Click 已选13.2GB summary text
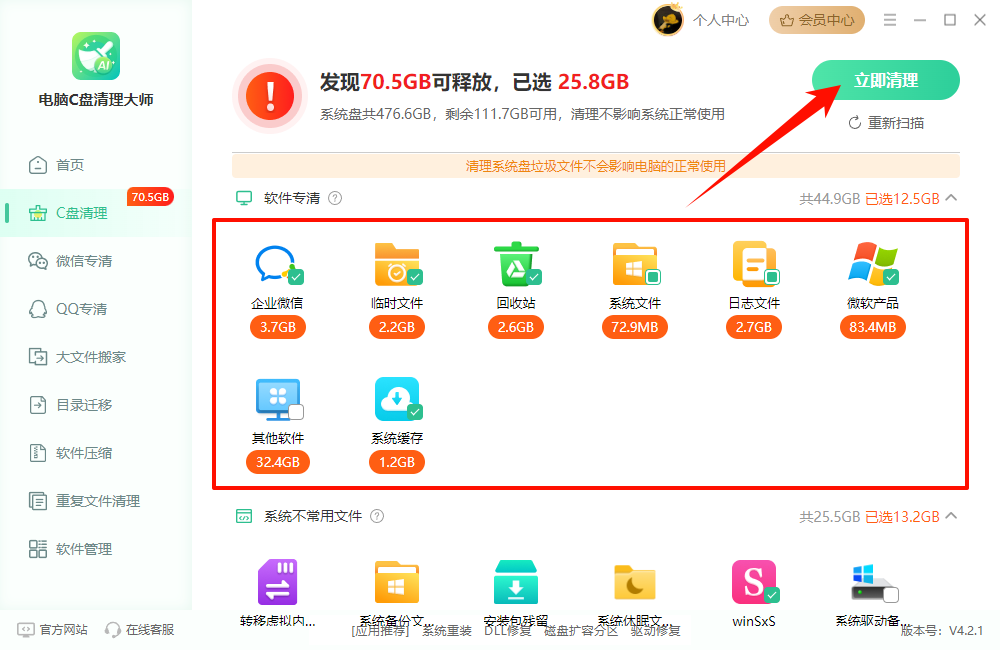 point(902,517)
